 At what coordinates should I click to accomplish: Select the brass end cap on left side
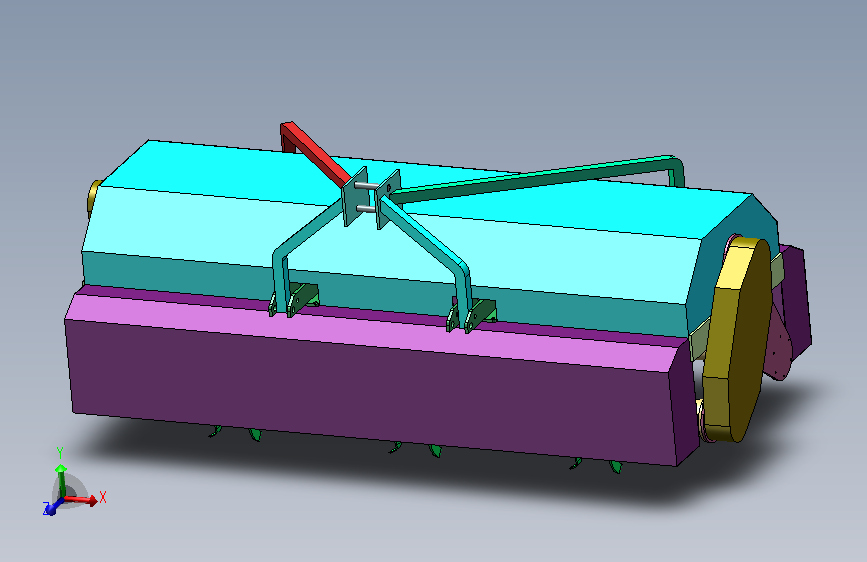click(x=94, y=196)
